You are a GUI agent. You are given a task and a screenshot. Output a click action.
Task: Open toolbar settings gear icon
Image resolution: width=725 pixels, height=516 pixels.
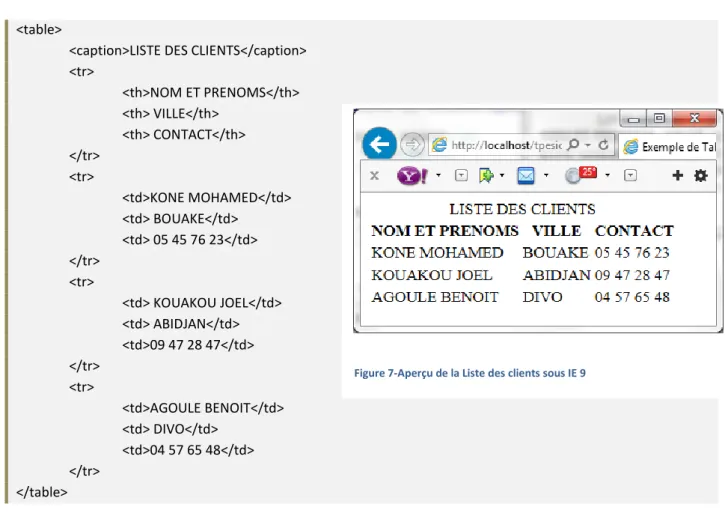click(700, 176)
